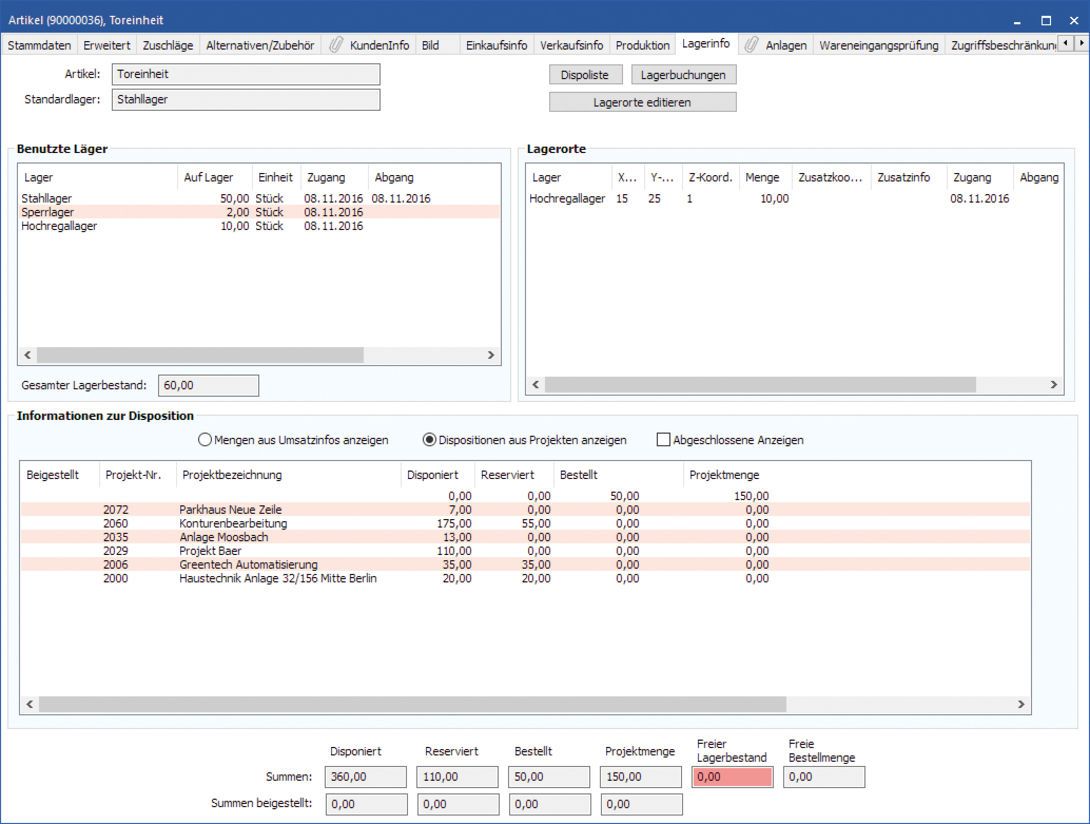Click the Lagerorte horizontal scrollbar thumb
Screen dimensions: 1090x824
[x=760, y=384]
